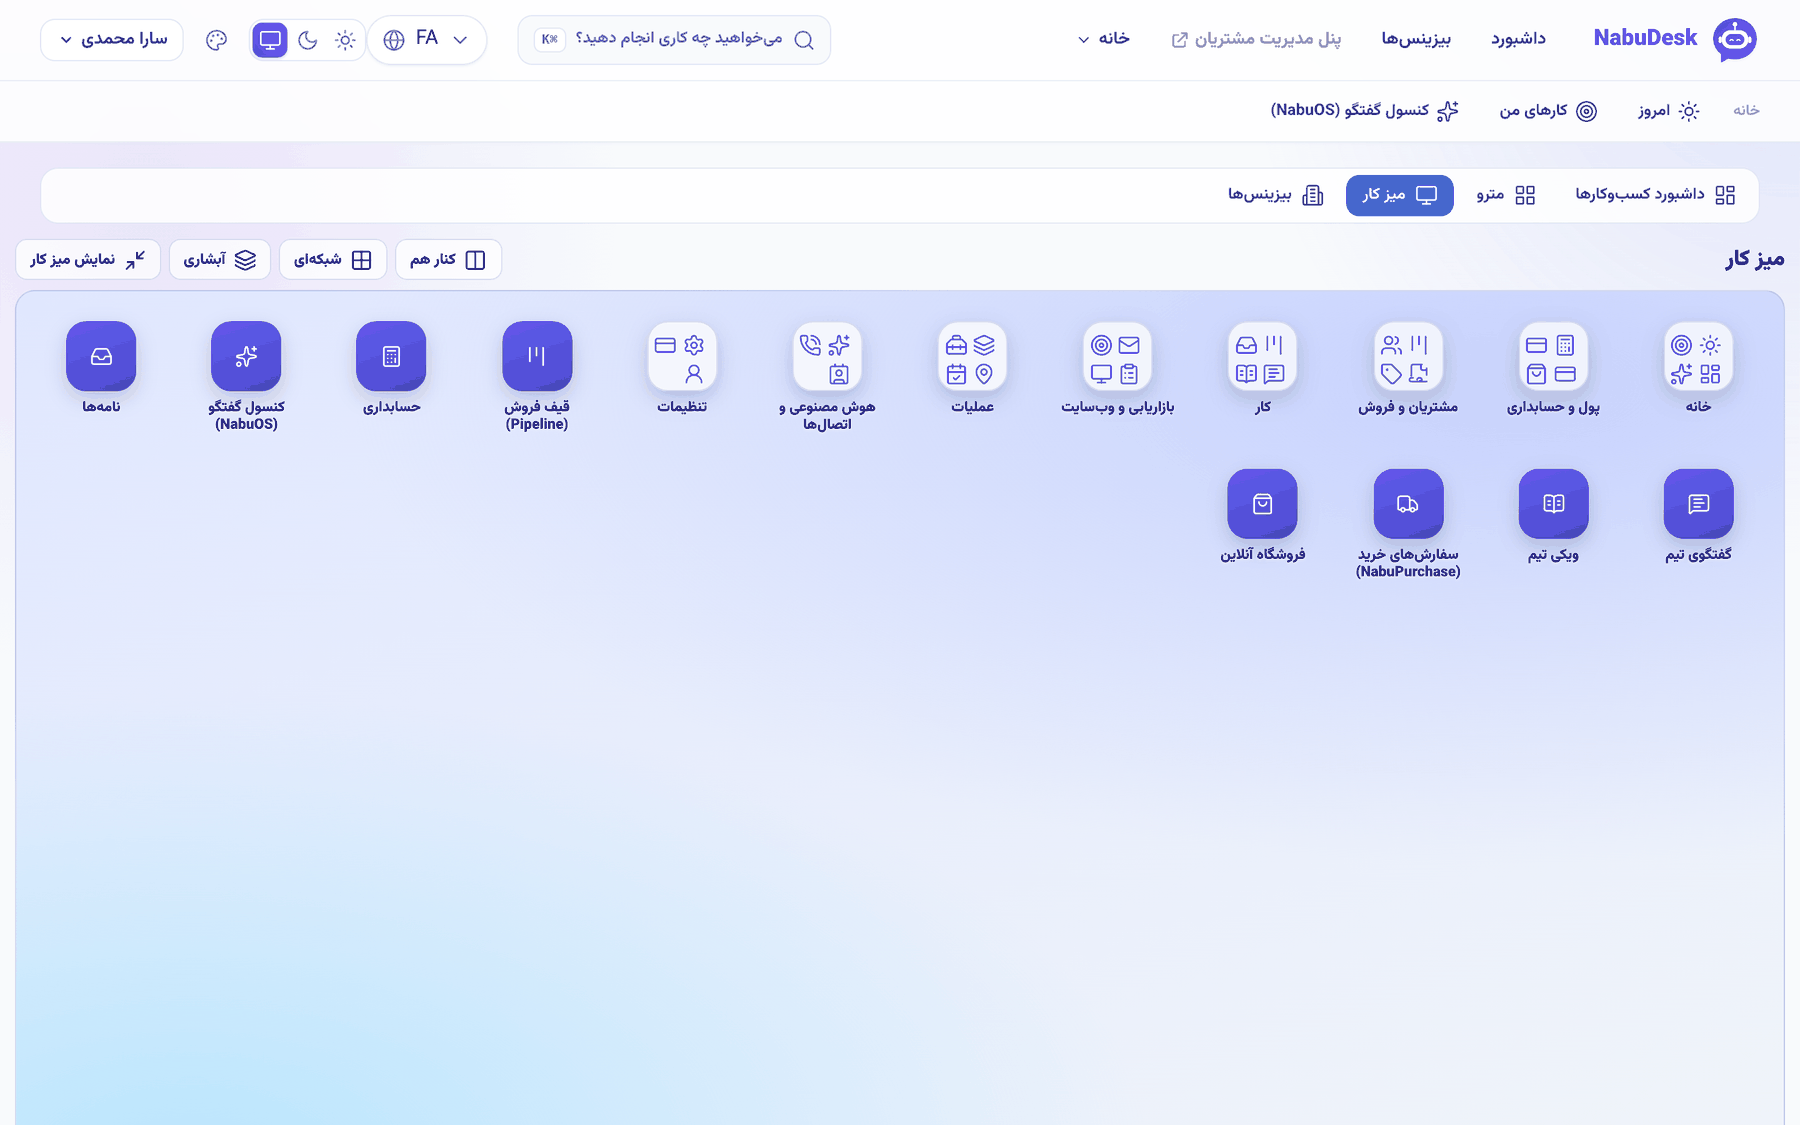Open سارا محمدی user menu

click(x=112, y=40)
